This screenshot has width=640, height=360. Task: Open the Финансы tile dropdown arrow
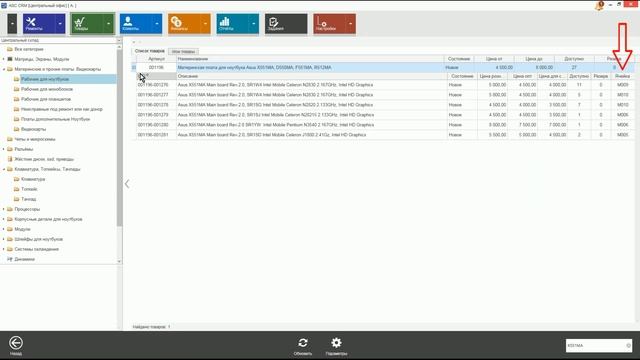(x=205, y=23)
